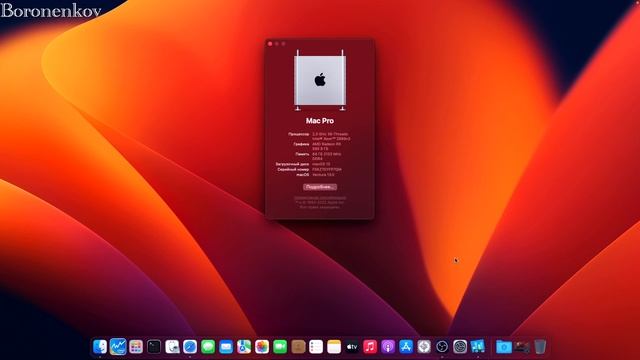640x360 pixels.
Task: Launch Terminal from the Dock
Action: [154, 347]
